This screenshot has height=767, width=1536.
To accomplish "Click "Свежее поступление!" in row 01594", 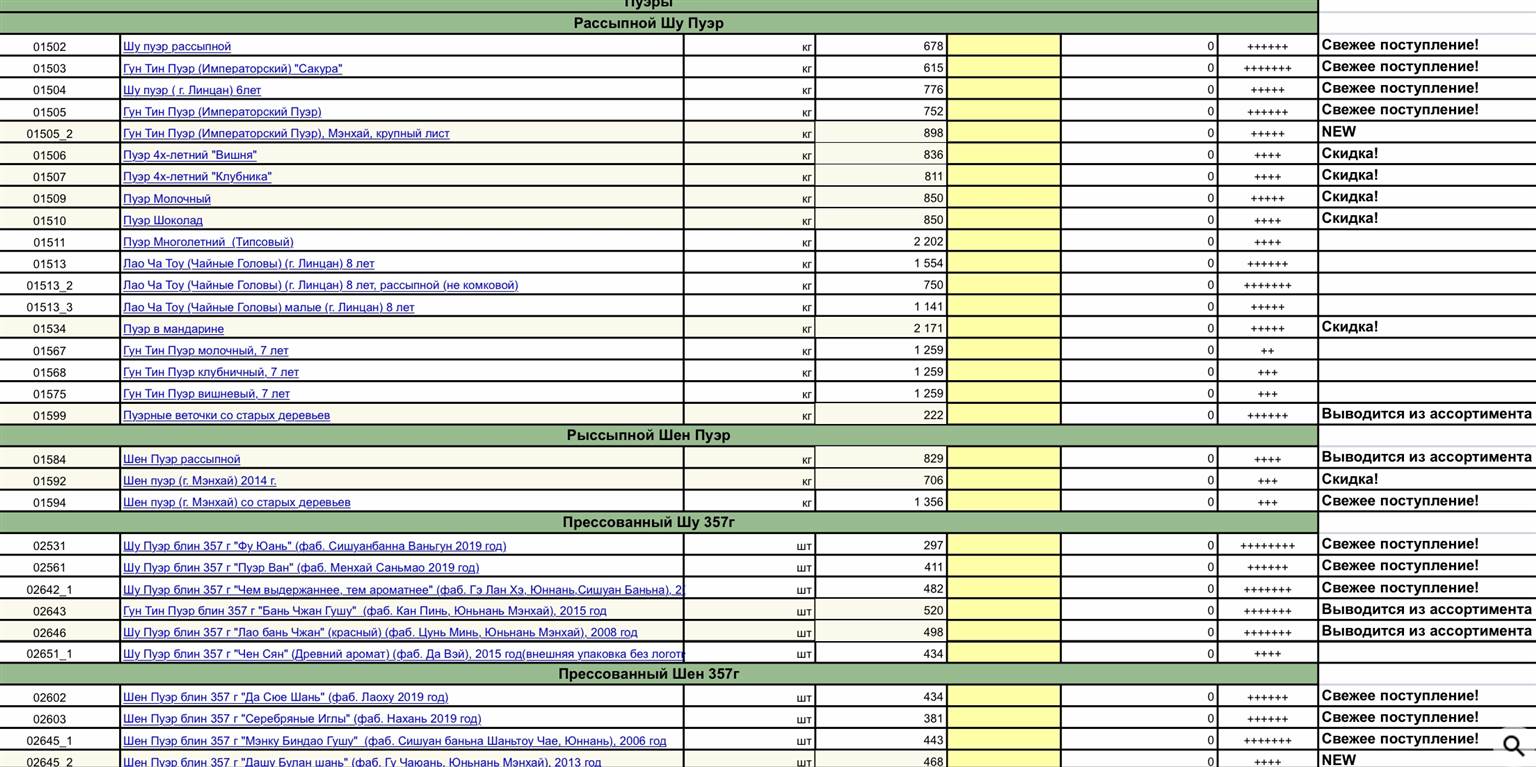I will click(1400, 501).
